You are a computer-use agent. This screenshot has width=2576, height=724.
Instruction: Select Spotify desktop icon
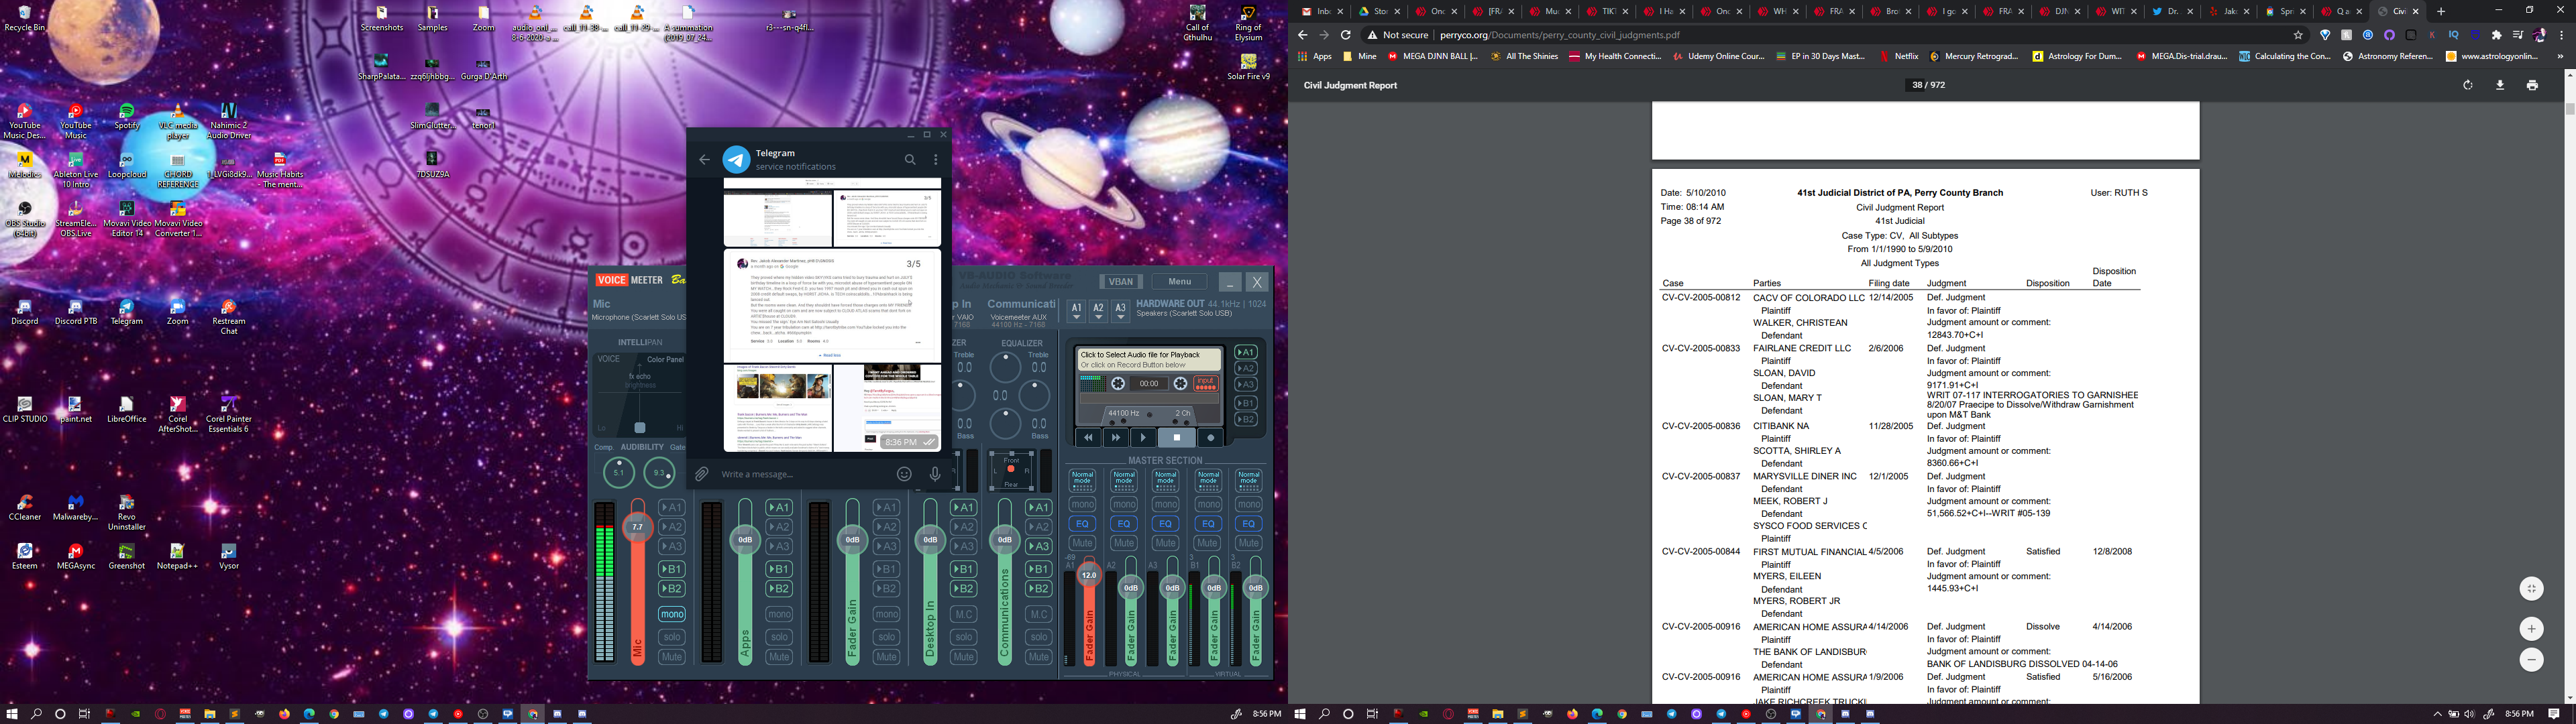(x=126, y=116)
